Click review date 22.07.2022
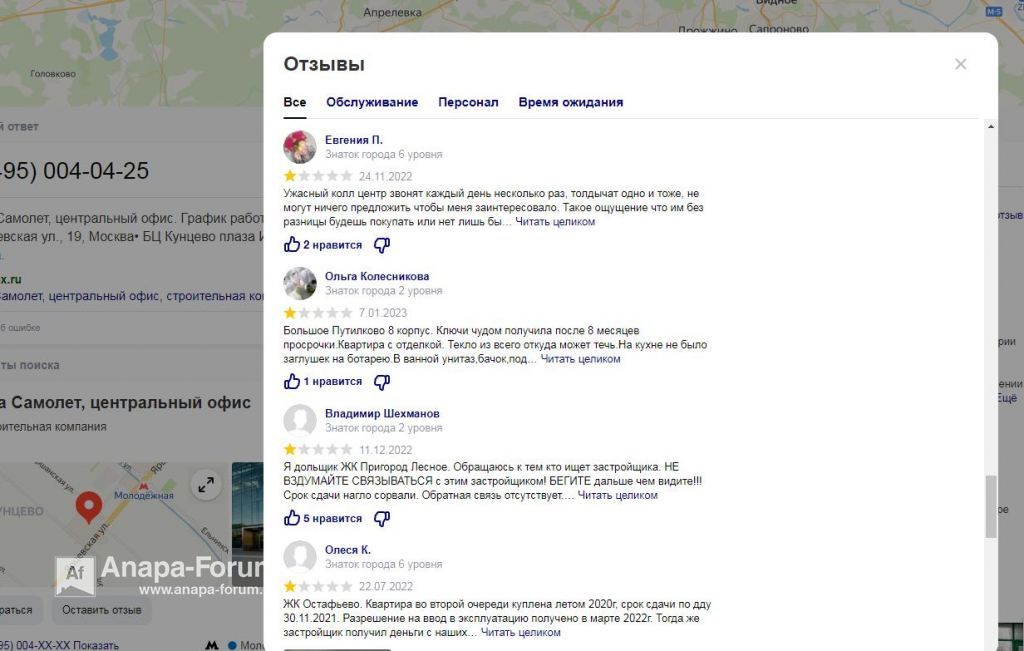 (385, 586)
